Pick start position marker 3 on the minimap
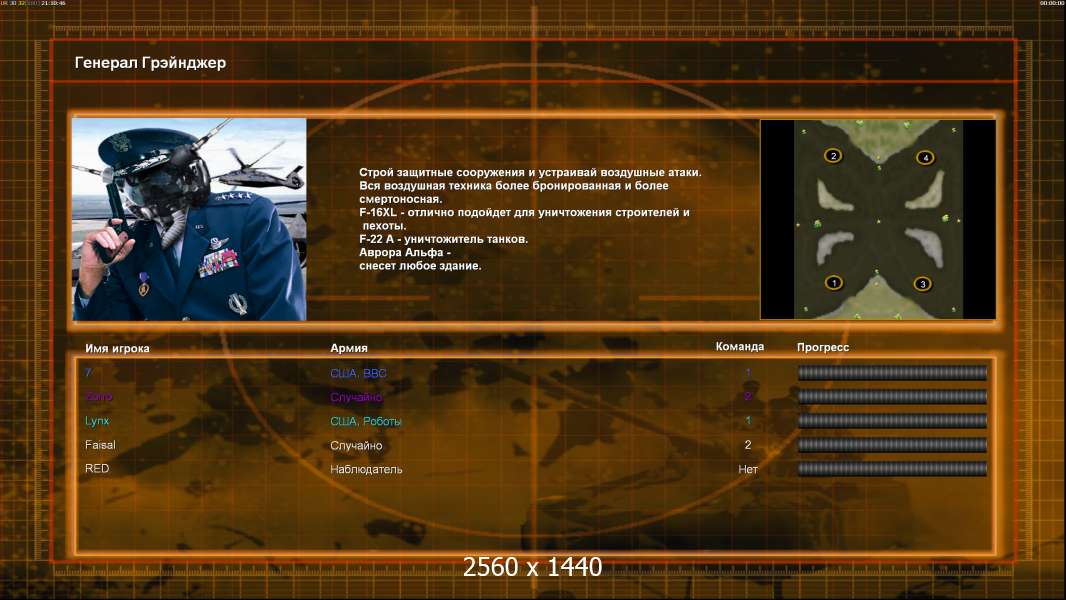1066x600 pixels. [x=923, y=284]
